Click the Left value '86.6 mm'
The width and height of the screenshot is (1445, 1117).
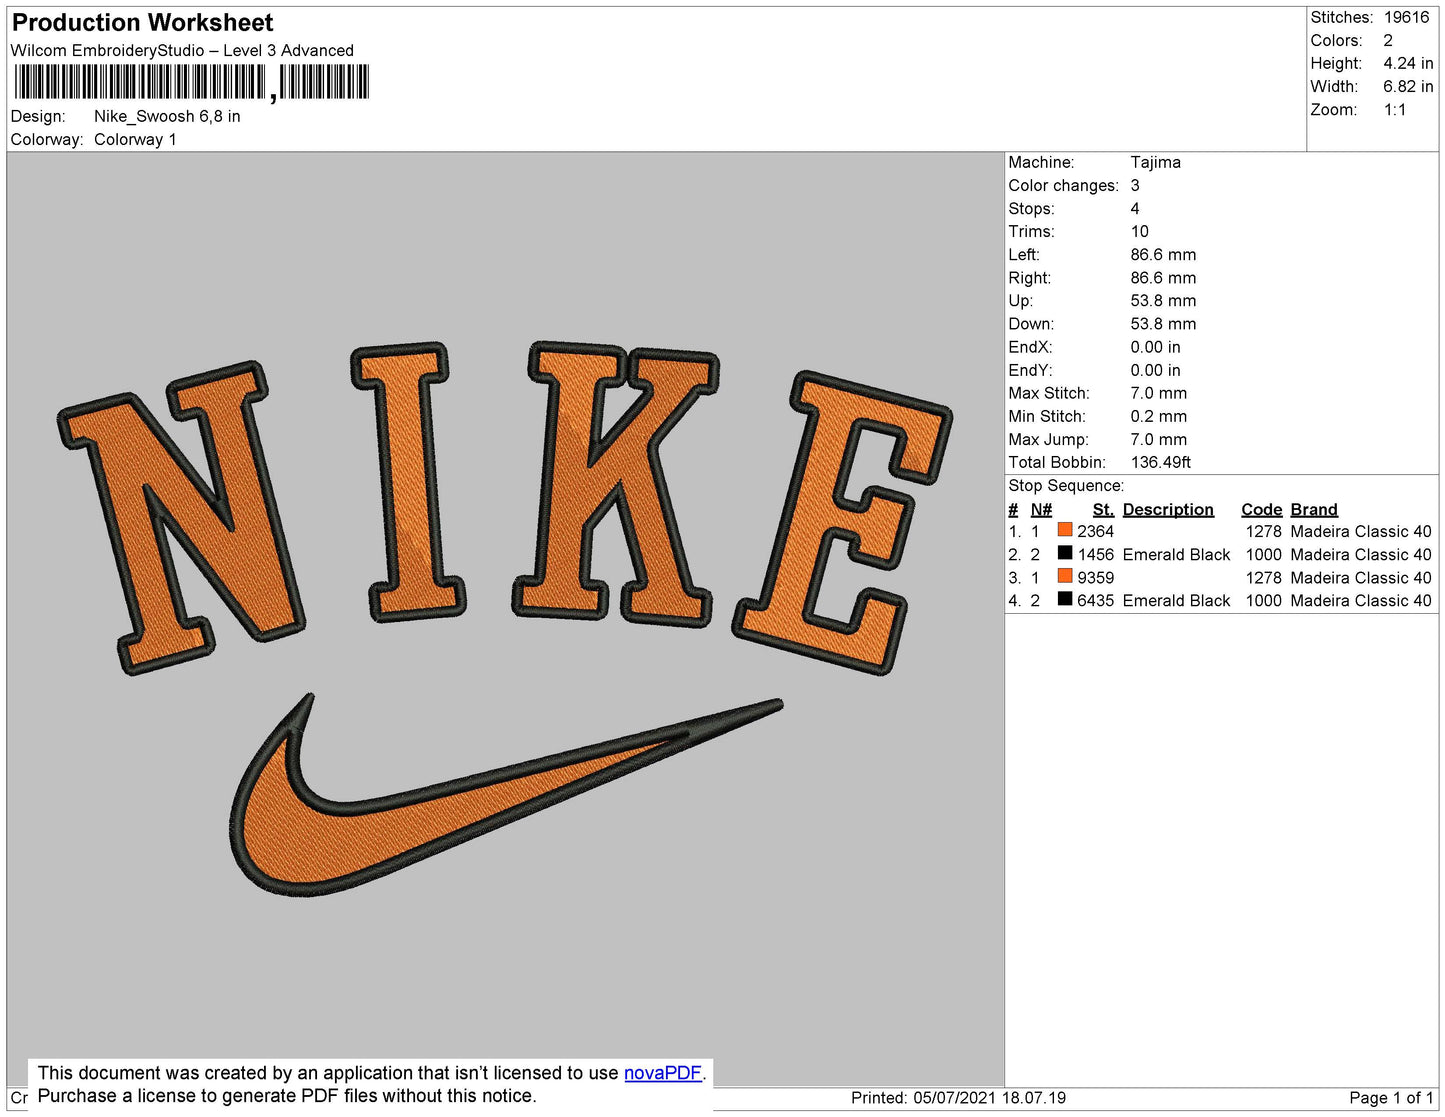1163,254
